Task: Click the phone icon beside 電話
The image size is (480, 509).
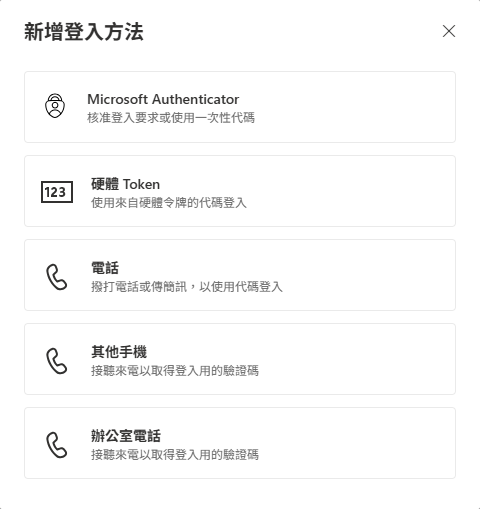Action: 56,277
